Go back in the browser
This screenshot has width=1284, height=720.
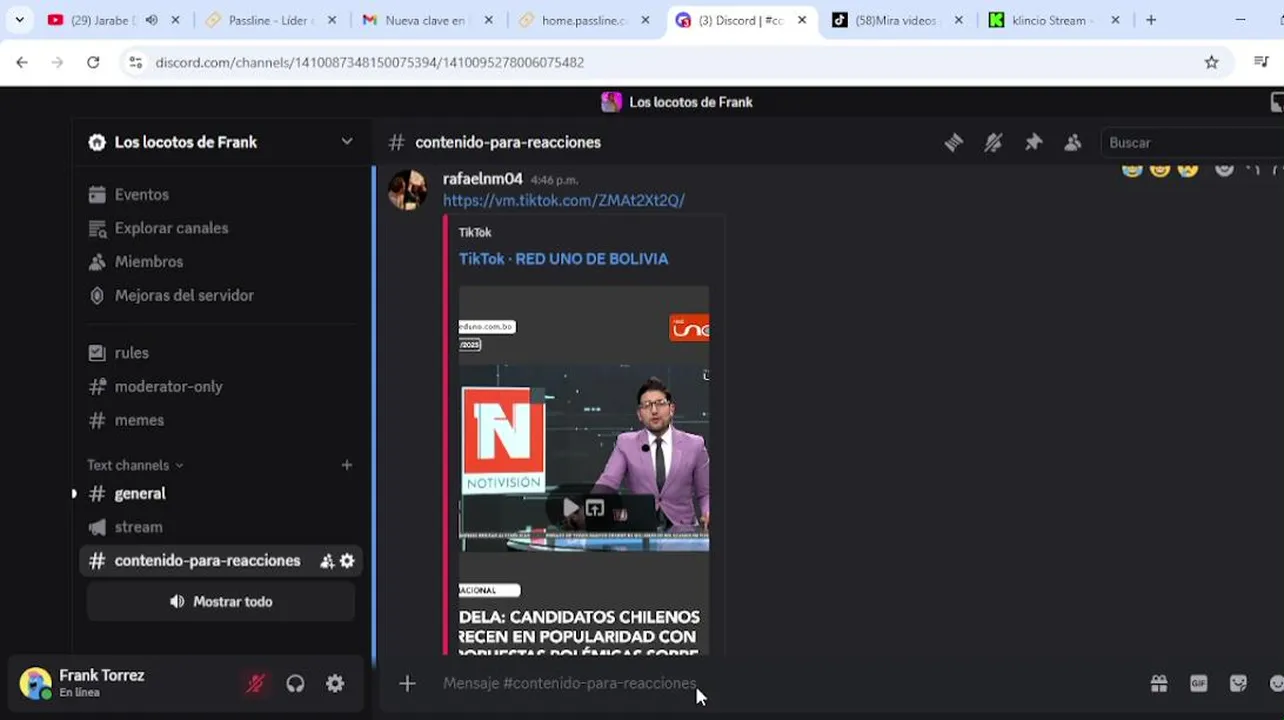[x=22, y=62]
